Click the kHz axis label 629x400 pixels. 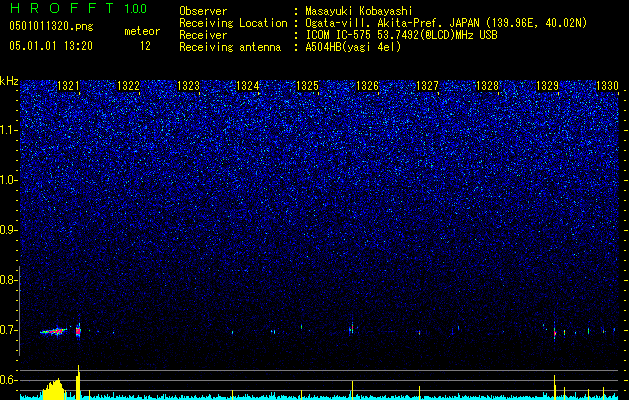pos(9,81)
